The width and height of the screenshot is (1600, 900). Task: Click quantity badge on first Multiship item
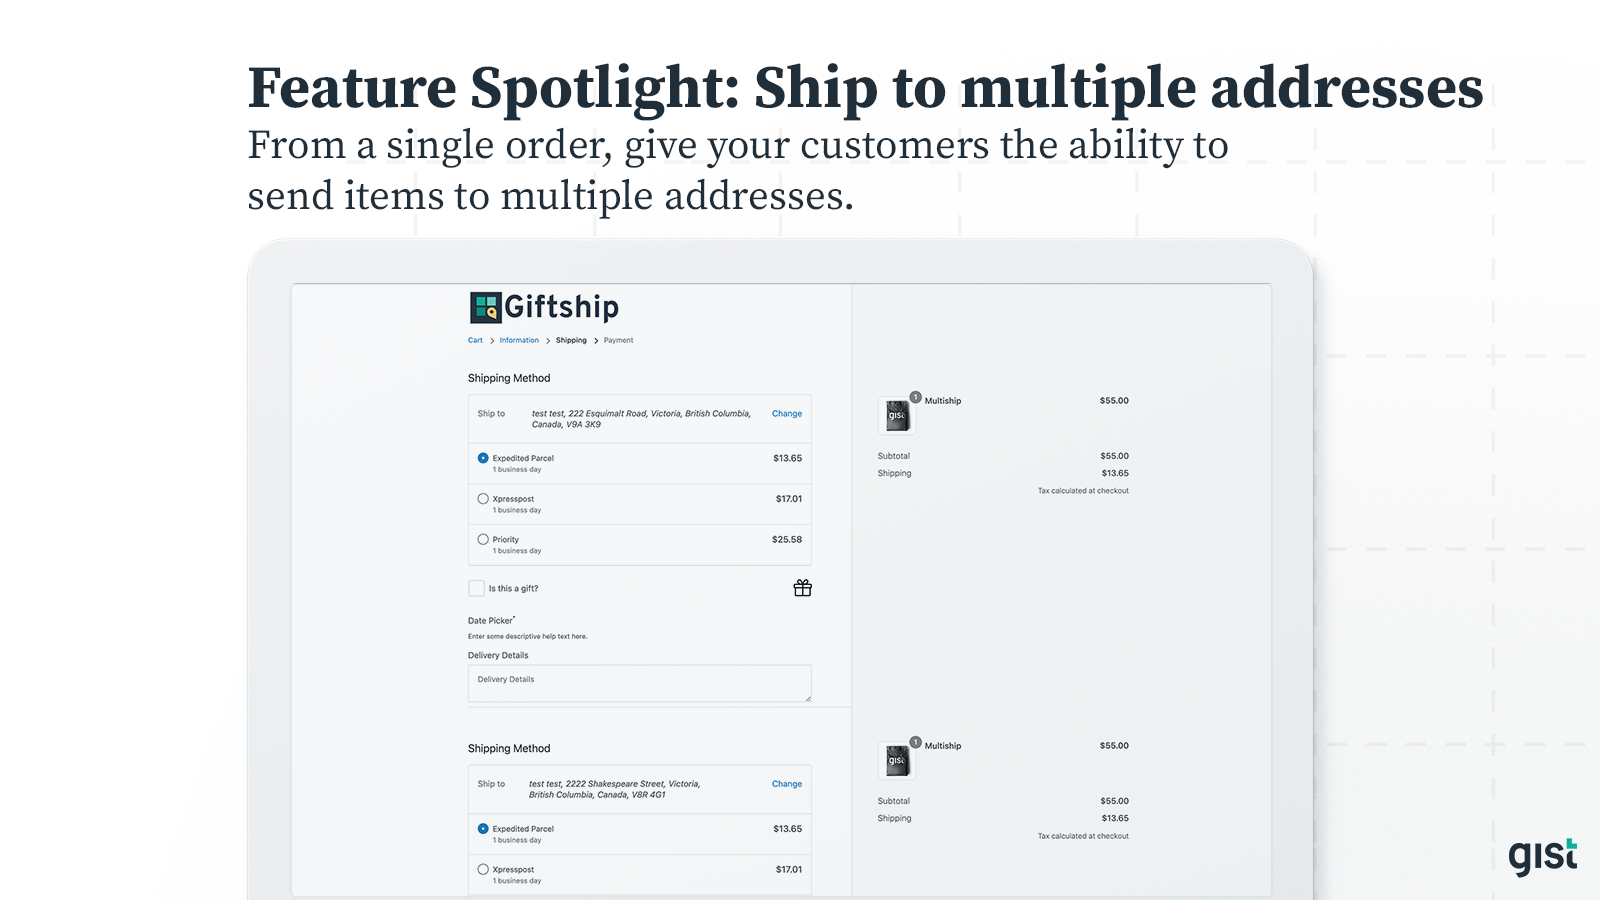tap(915, 397)
